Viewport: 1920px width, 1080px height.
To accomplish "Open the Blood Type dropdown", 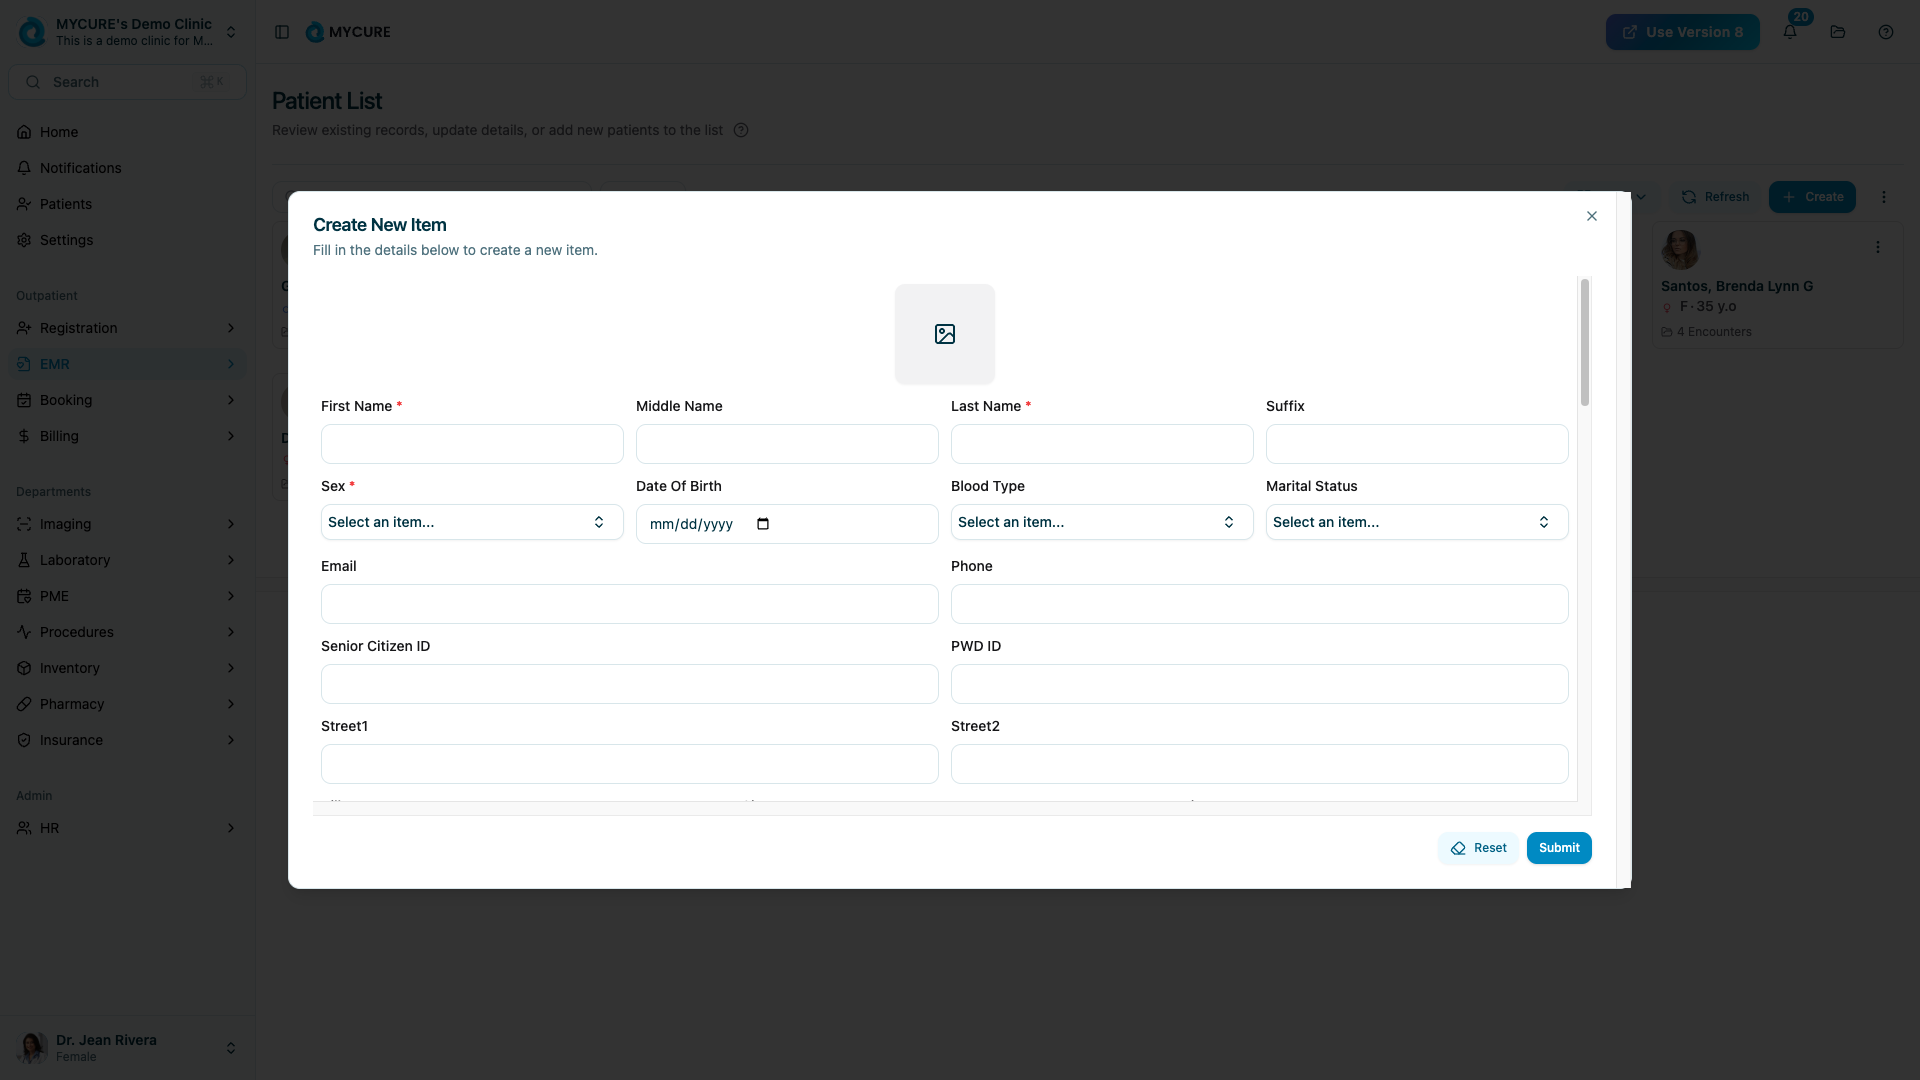I will point(1101,522).
